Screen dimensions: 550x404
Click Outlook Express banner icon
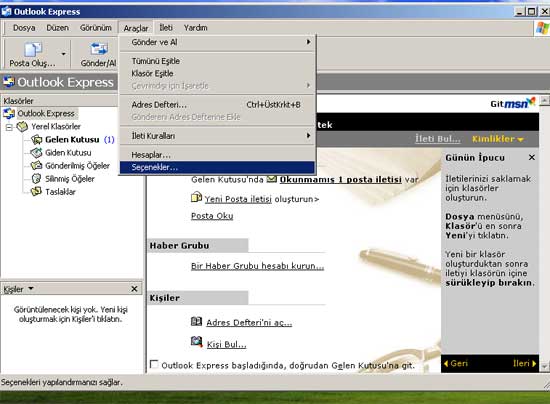pos(9,82)
